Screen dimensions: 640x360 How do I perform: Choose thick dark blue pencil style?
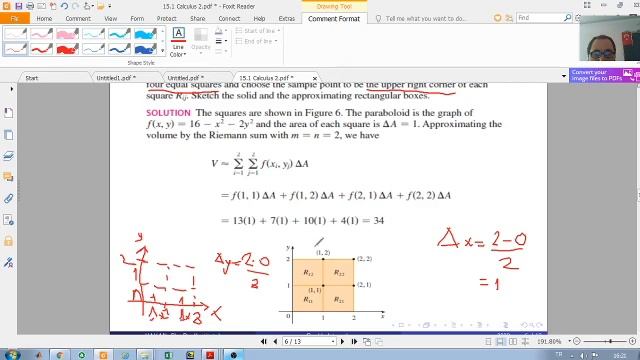tap(145, 49)
